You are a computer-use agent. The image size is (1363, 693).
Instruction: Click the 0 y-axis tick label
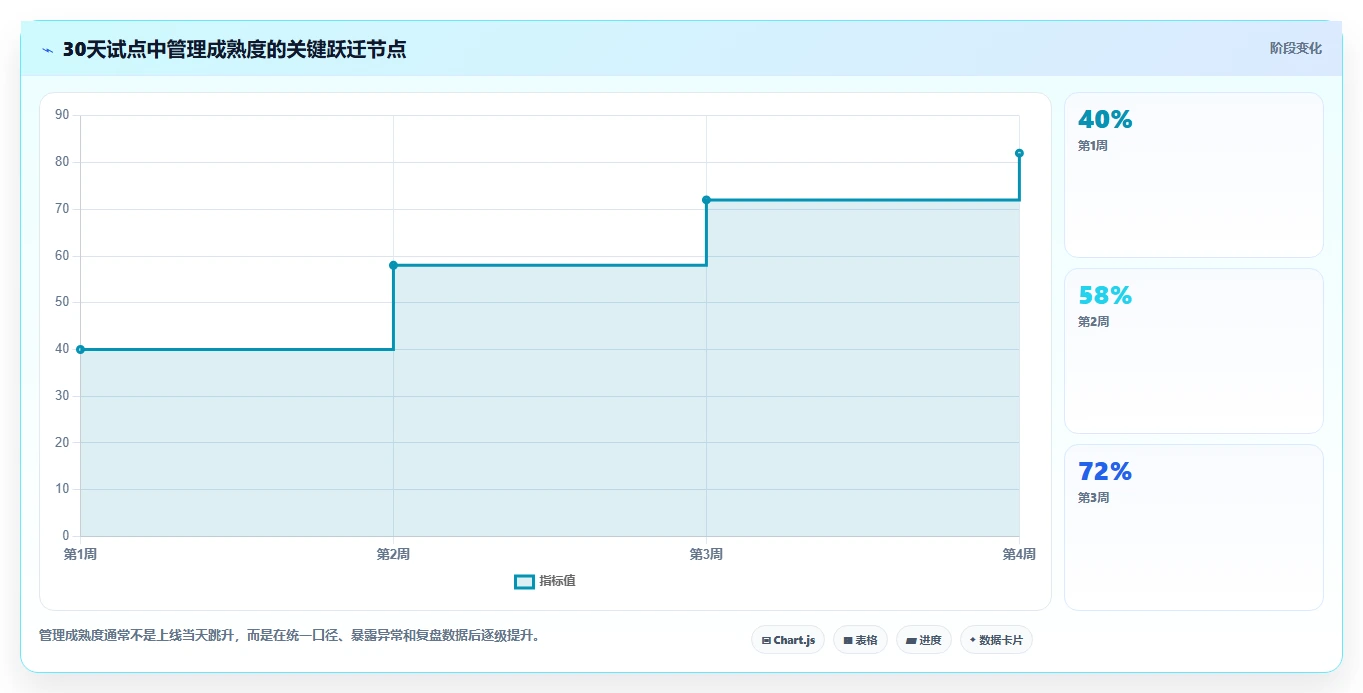tap(66, 536)
